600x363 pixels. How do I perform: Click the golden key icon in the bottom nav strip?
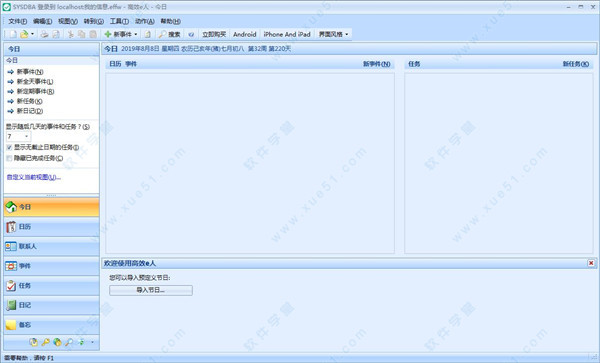point(46,342)
